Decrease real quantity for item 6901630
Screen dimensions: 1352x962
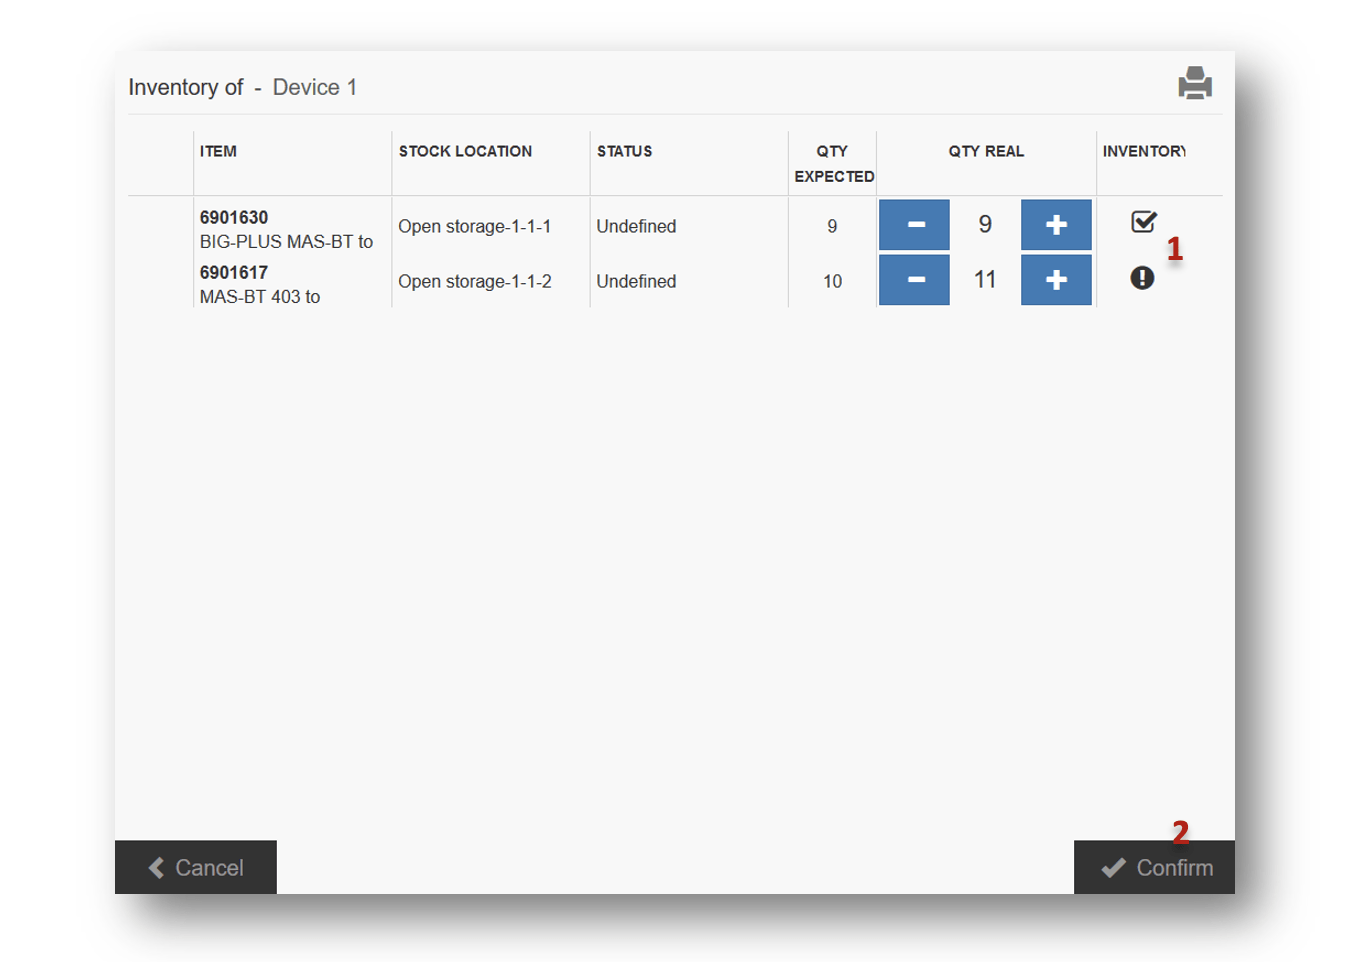click(x=914, y=225)
